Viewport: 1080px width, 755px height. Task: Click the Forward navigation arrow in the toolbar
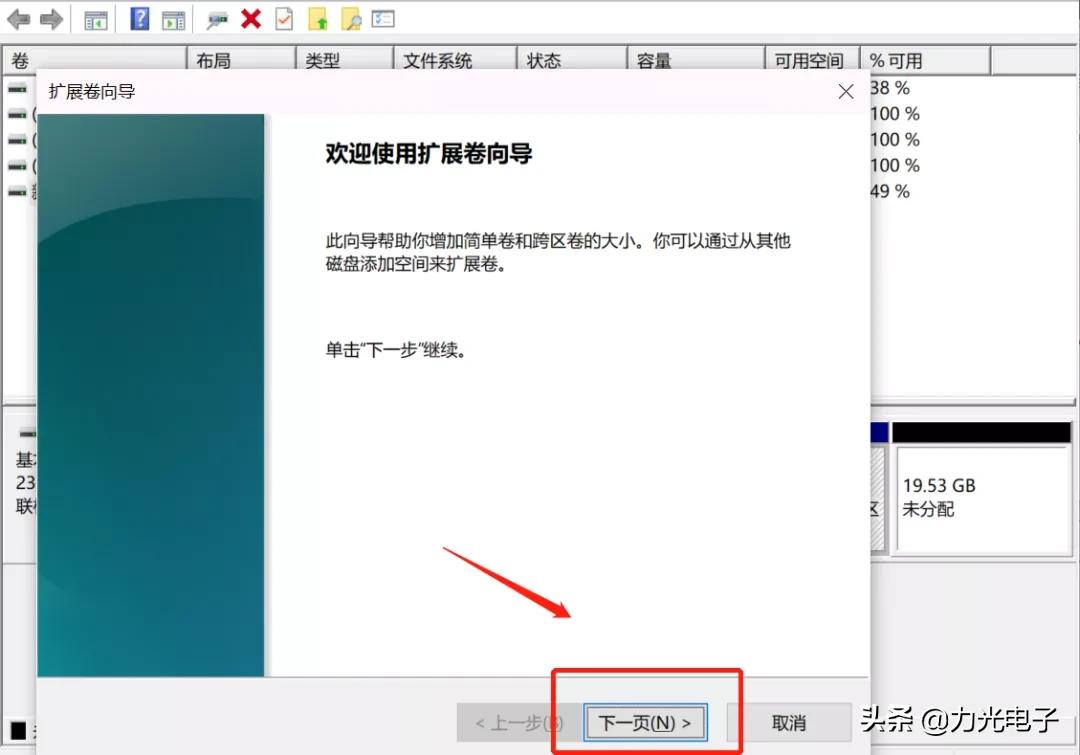click(50, 18)
